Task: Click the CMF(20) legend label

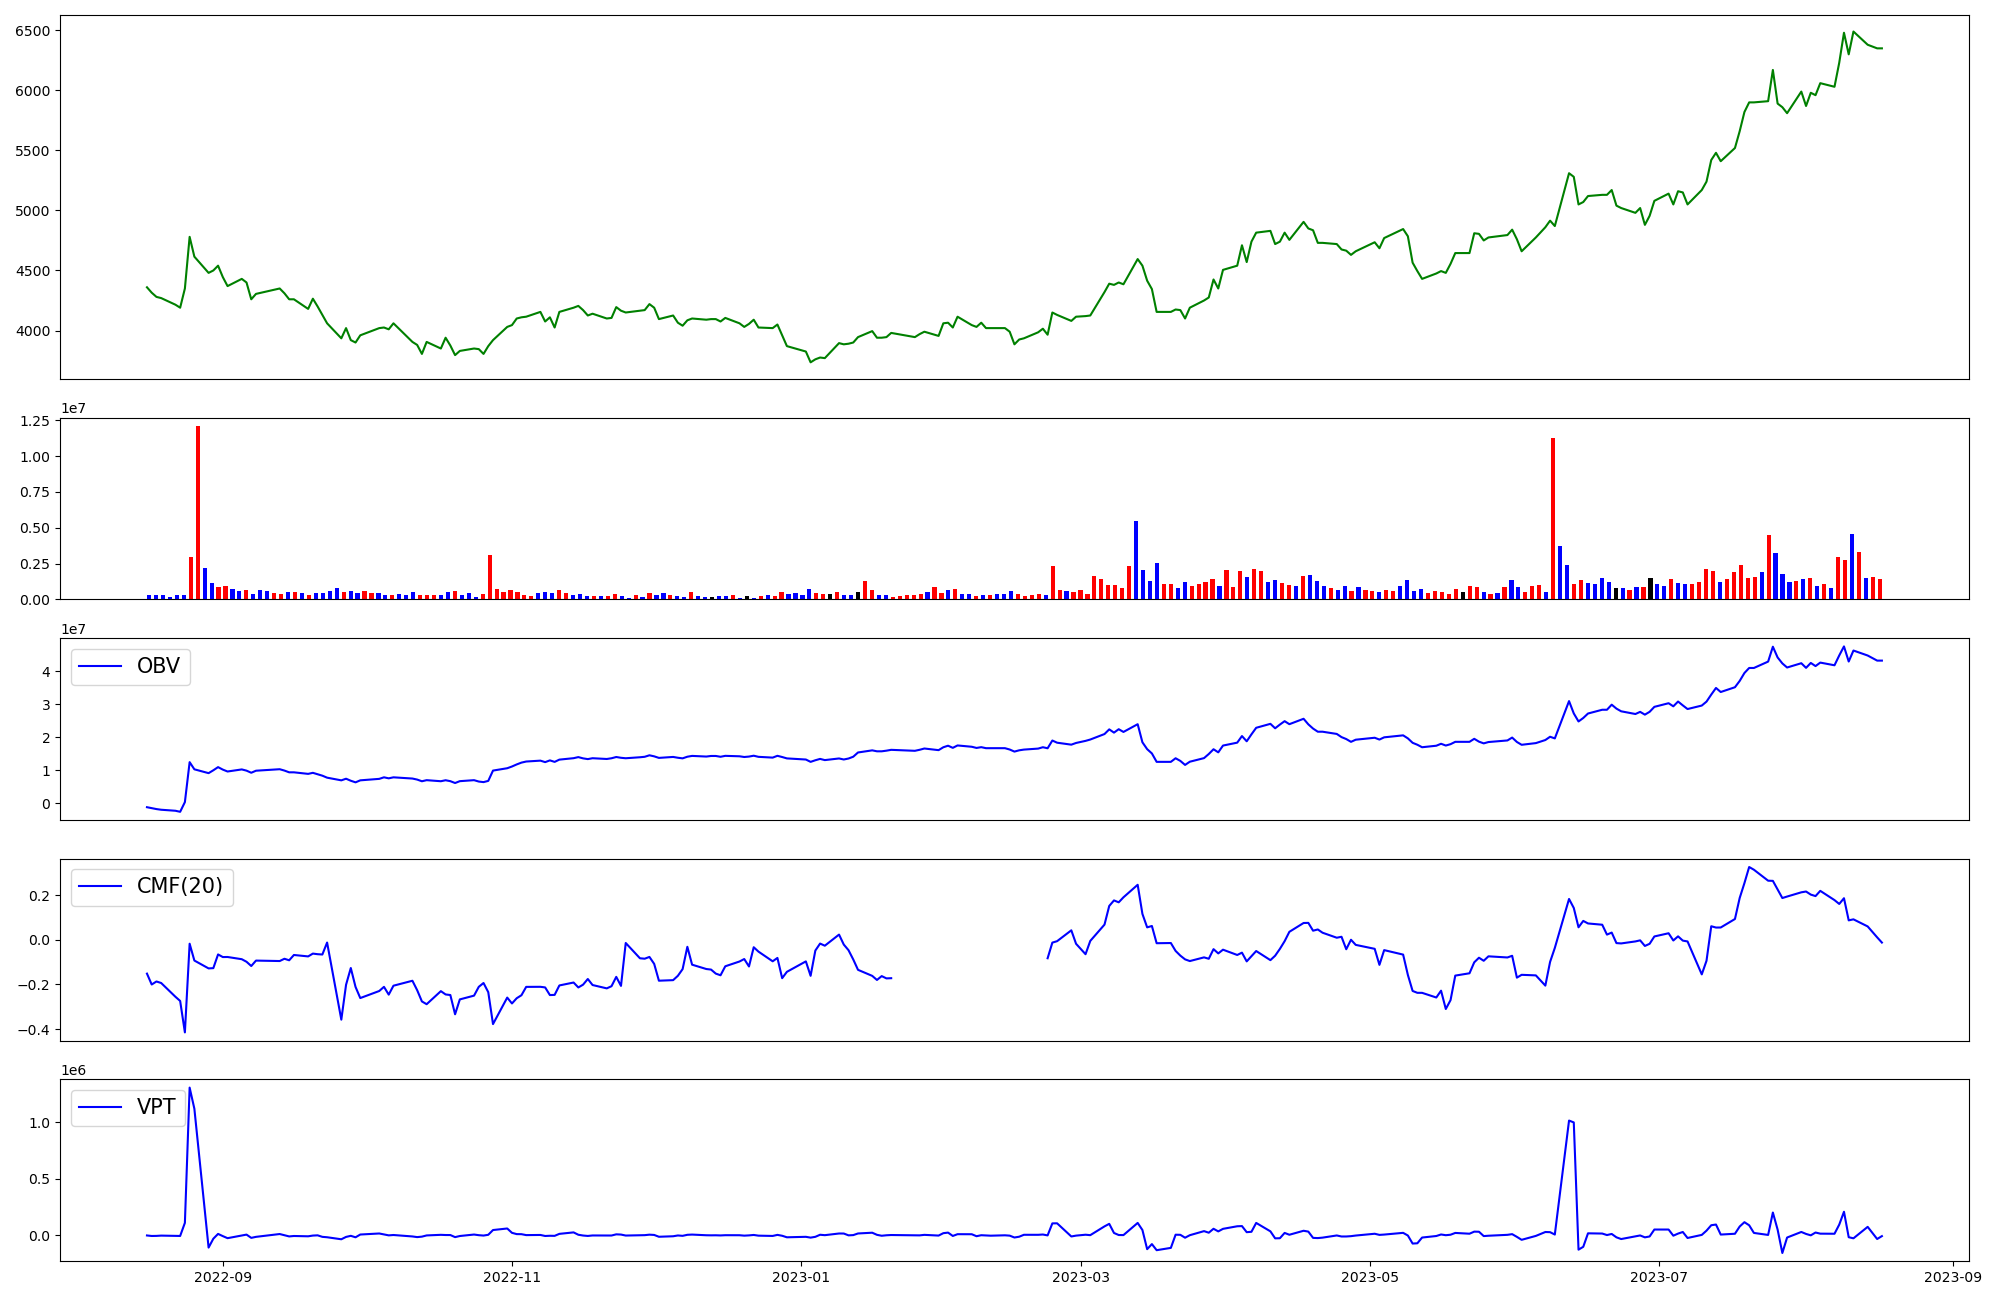Action: (179, 886)
